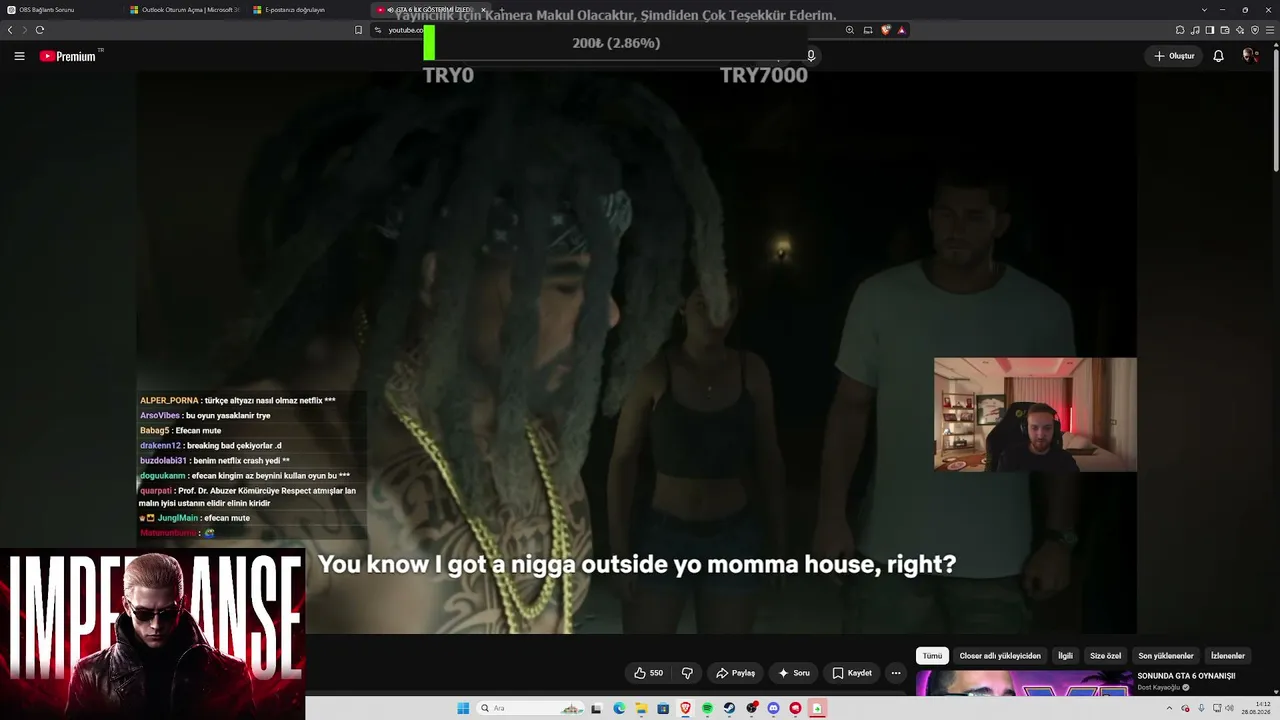Open the tab search dropdown arrow
Screen dimensions: 1280x720
[x=1202, y=10]
